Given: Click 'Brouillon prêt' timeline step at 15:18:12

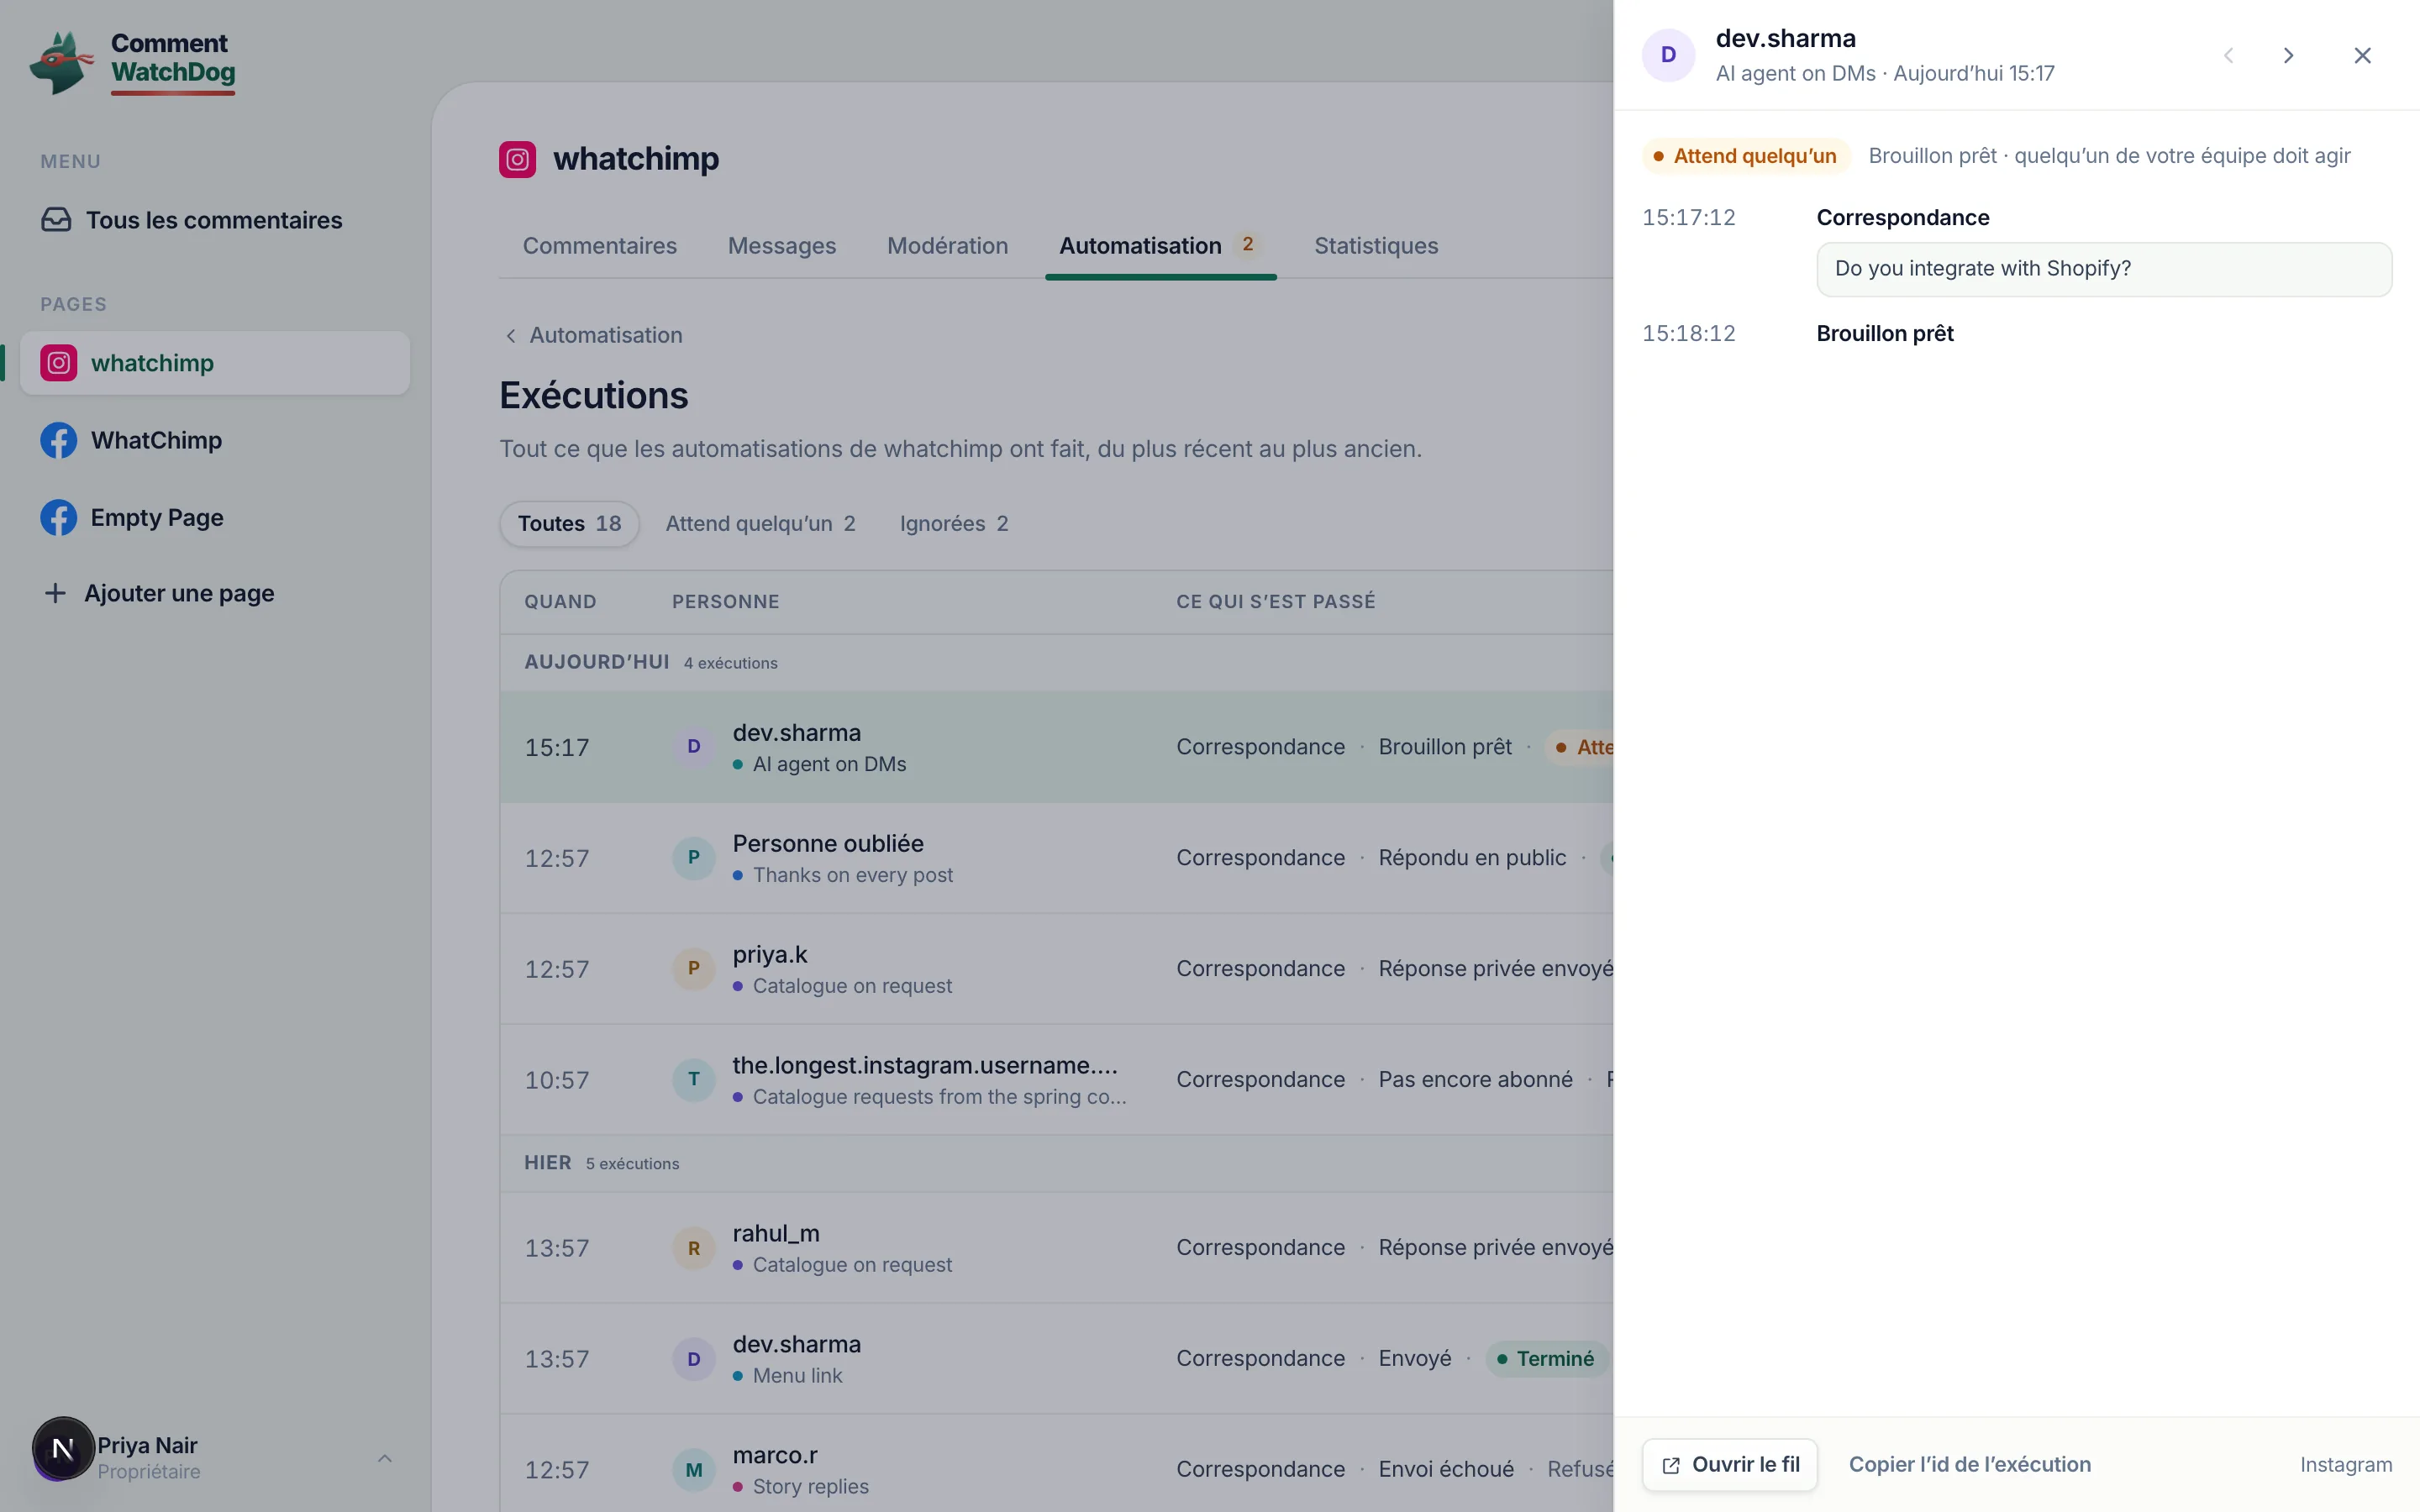Looking at the screenshot, I should (1884, 334).
